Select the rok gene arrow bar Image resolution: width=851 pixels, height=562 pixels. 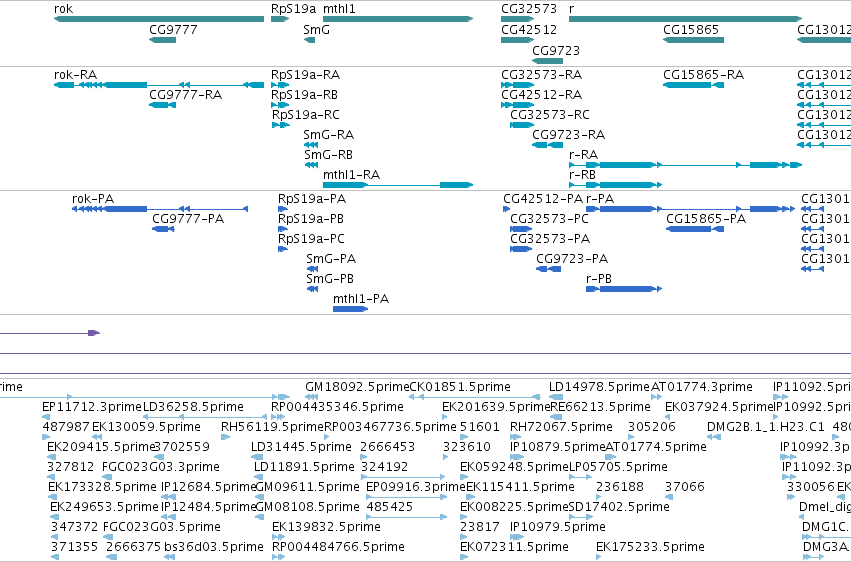click(159, 19)
